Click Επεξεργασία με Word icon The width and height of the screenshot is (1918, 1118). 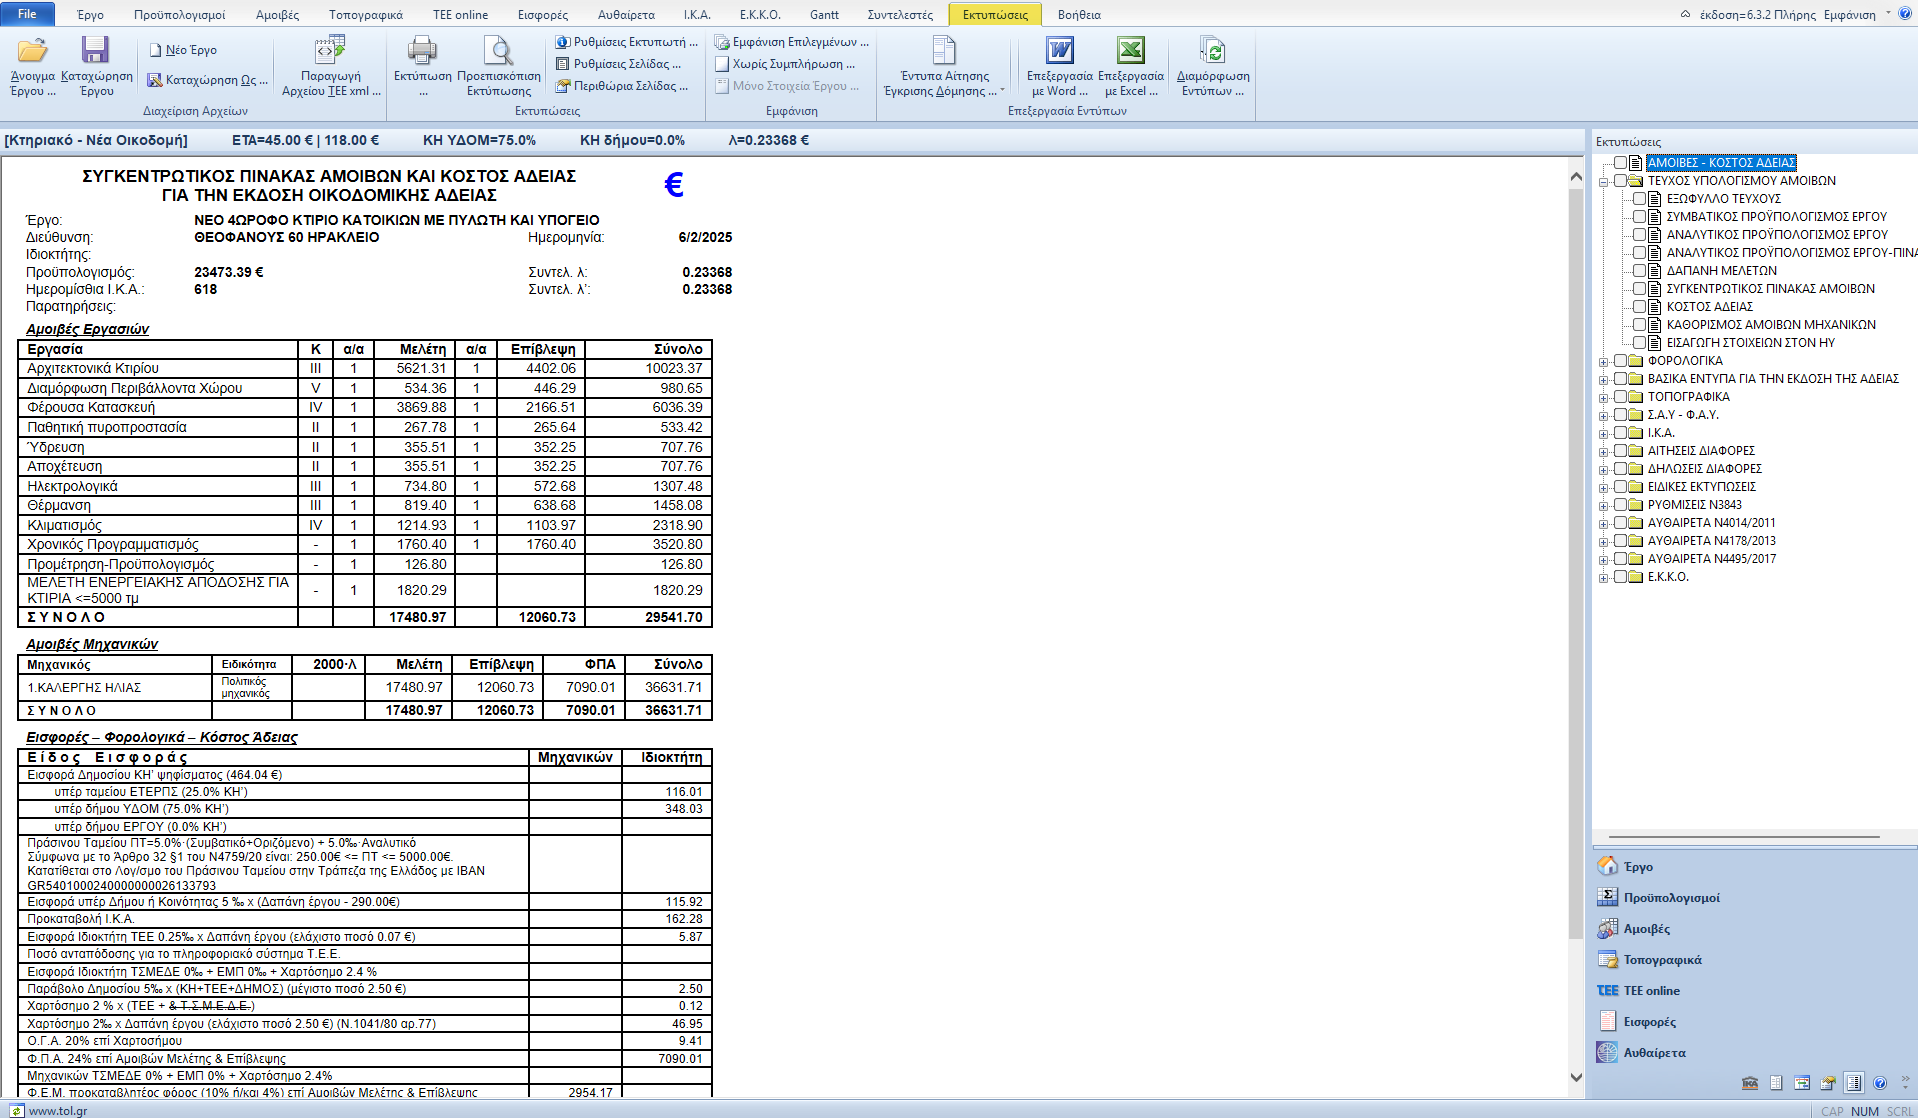1059,51
